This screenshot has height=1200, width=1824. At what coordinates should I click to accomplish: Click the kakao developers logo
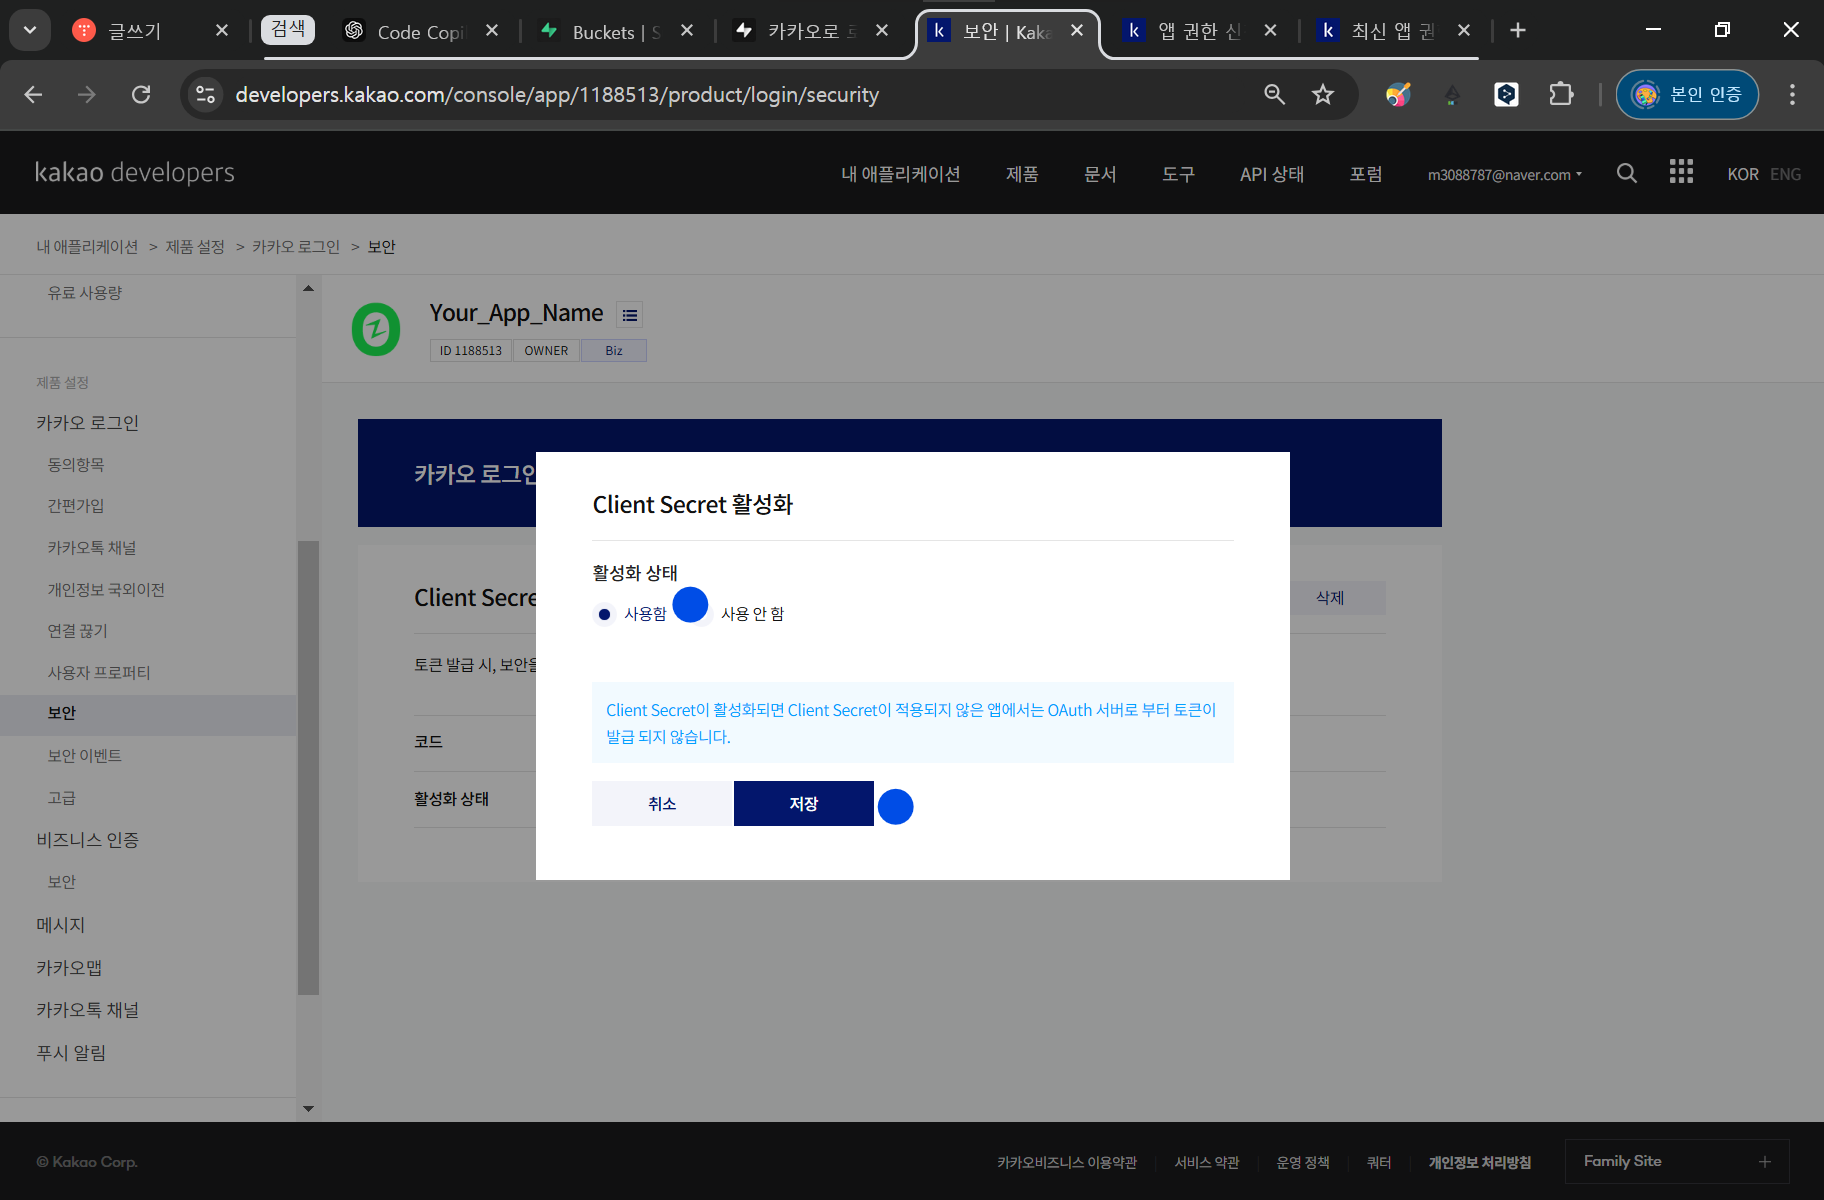coord(134,172)
